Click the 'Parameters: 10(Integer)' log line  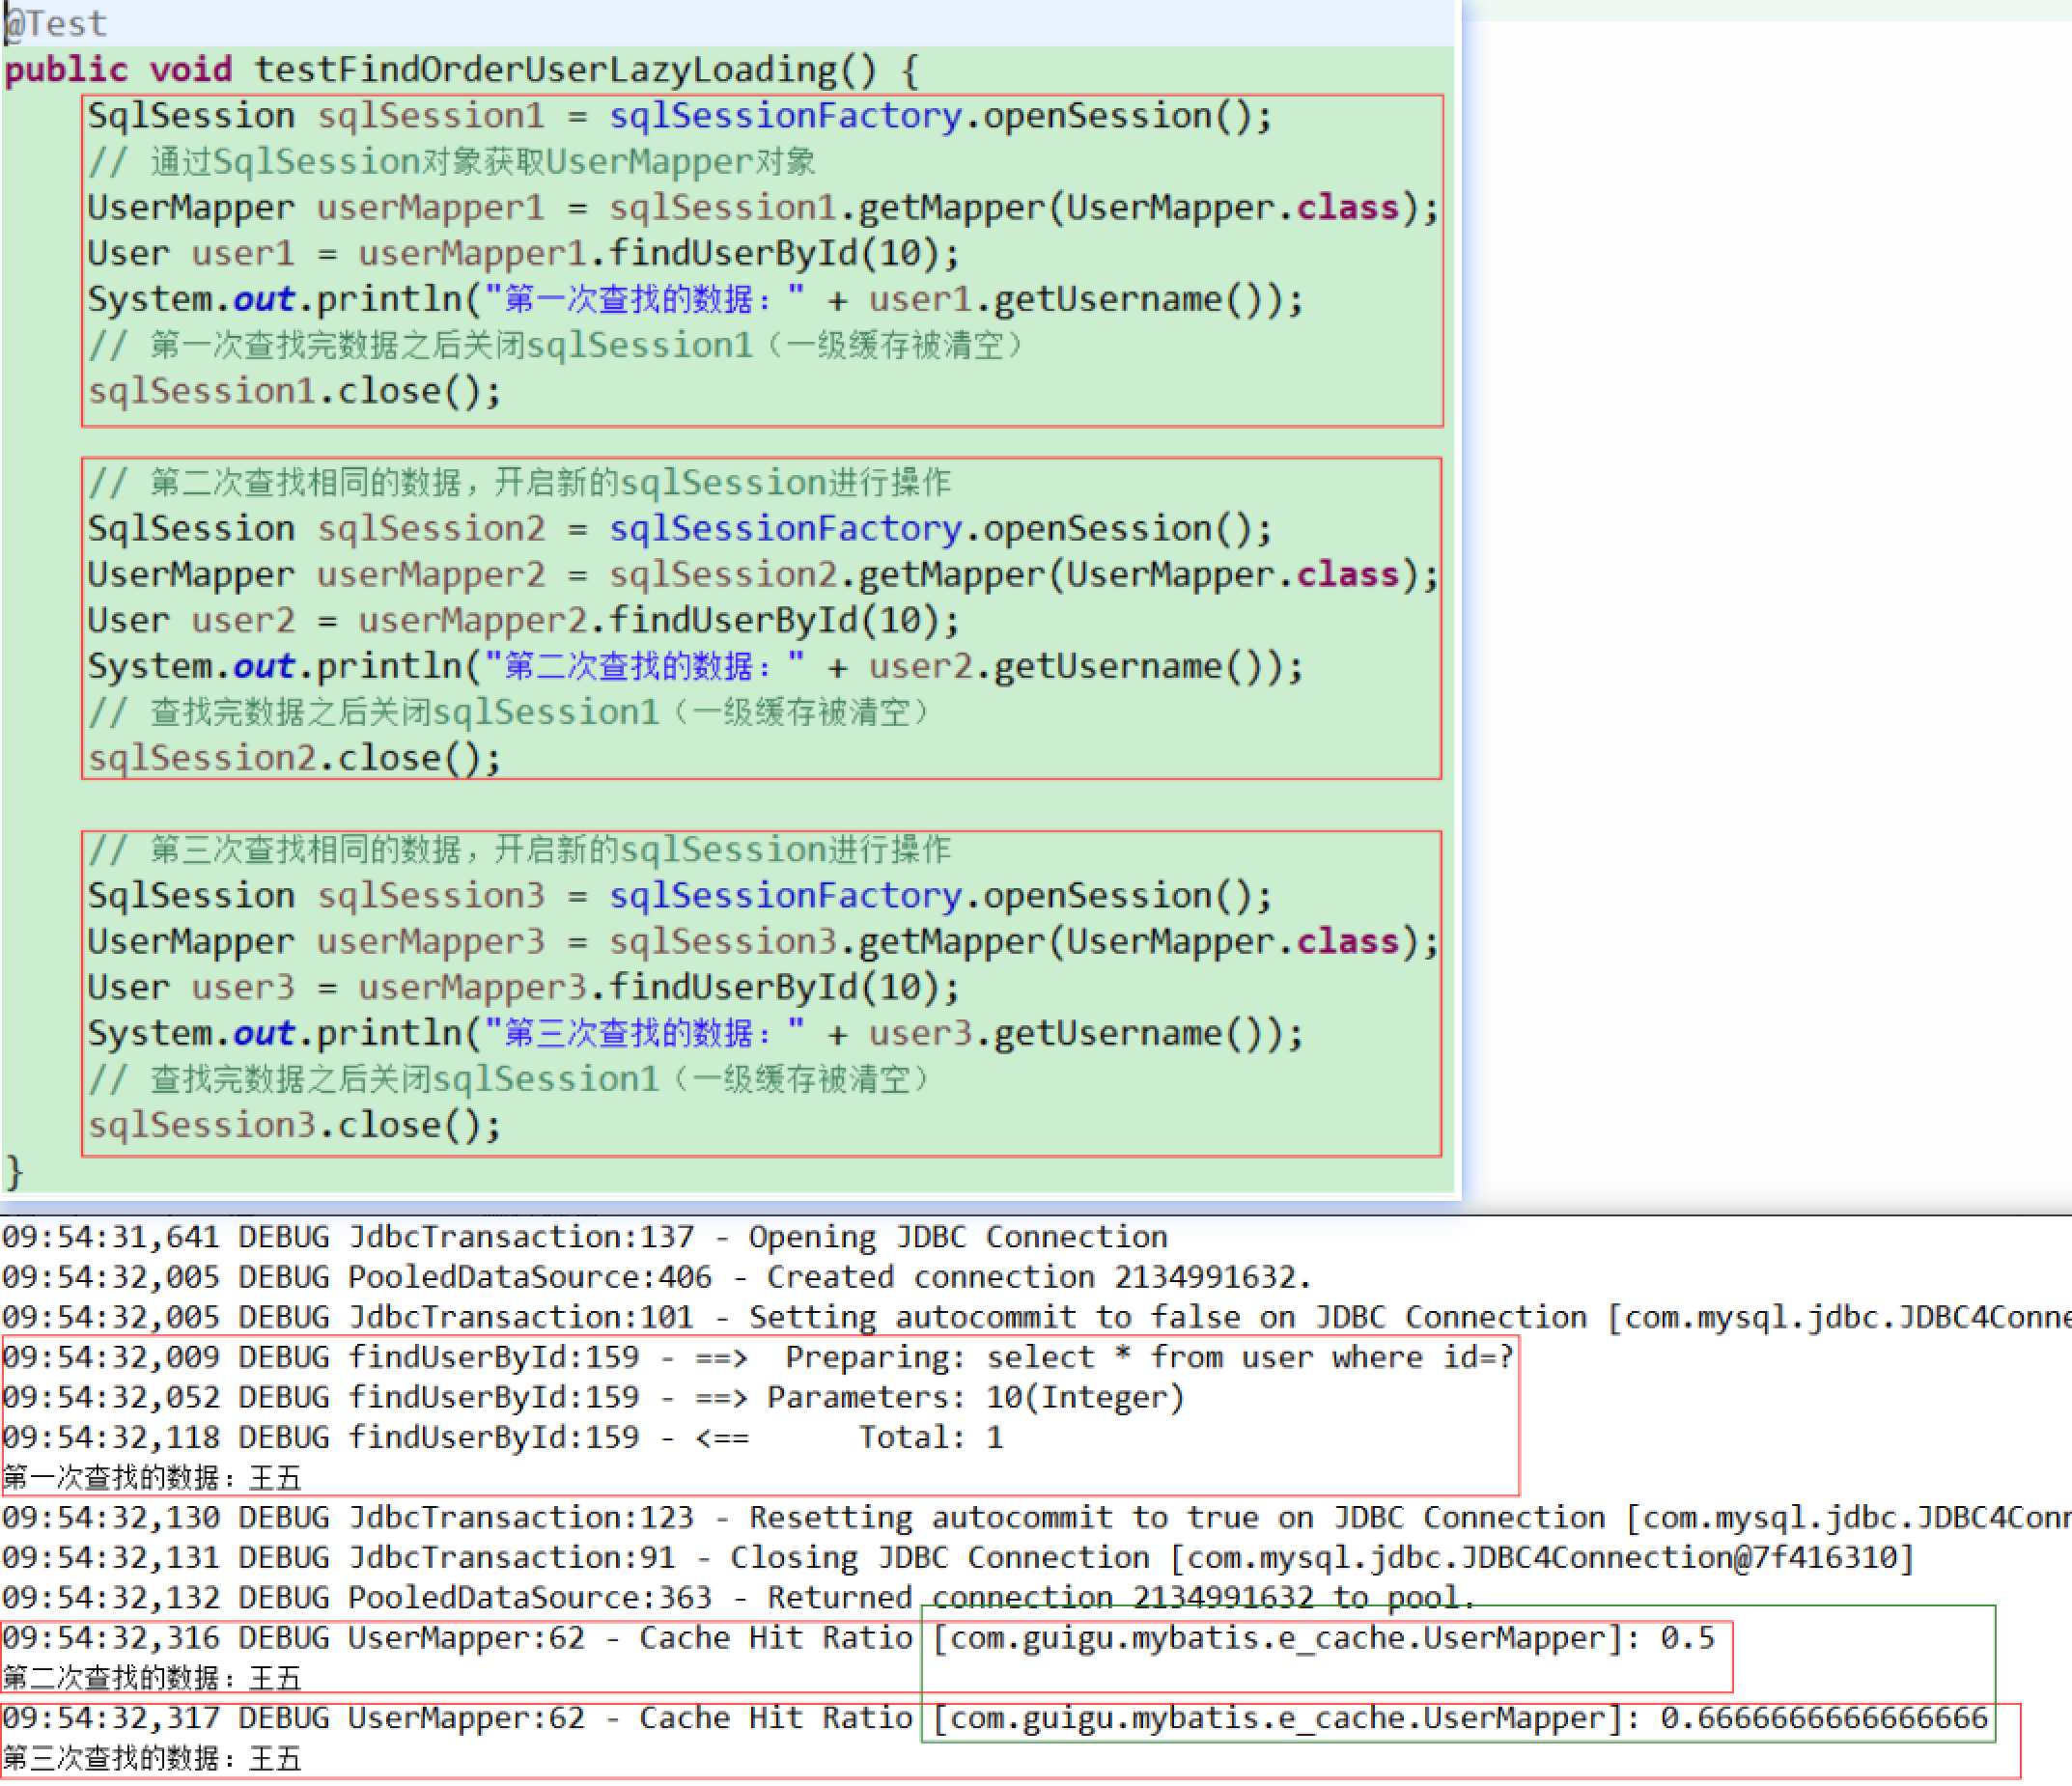593,1397
